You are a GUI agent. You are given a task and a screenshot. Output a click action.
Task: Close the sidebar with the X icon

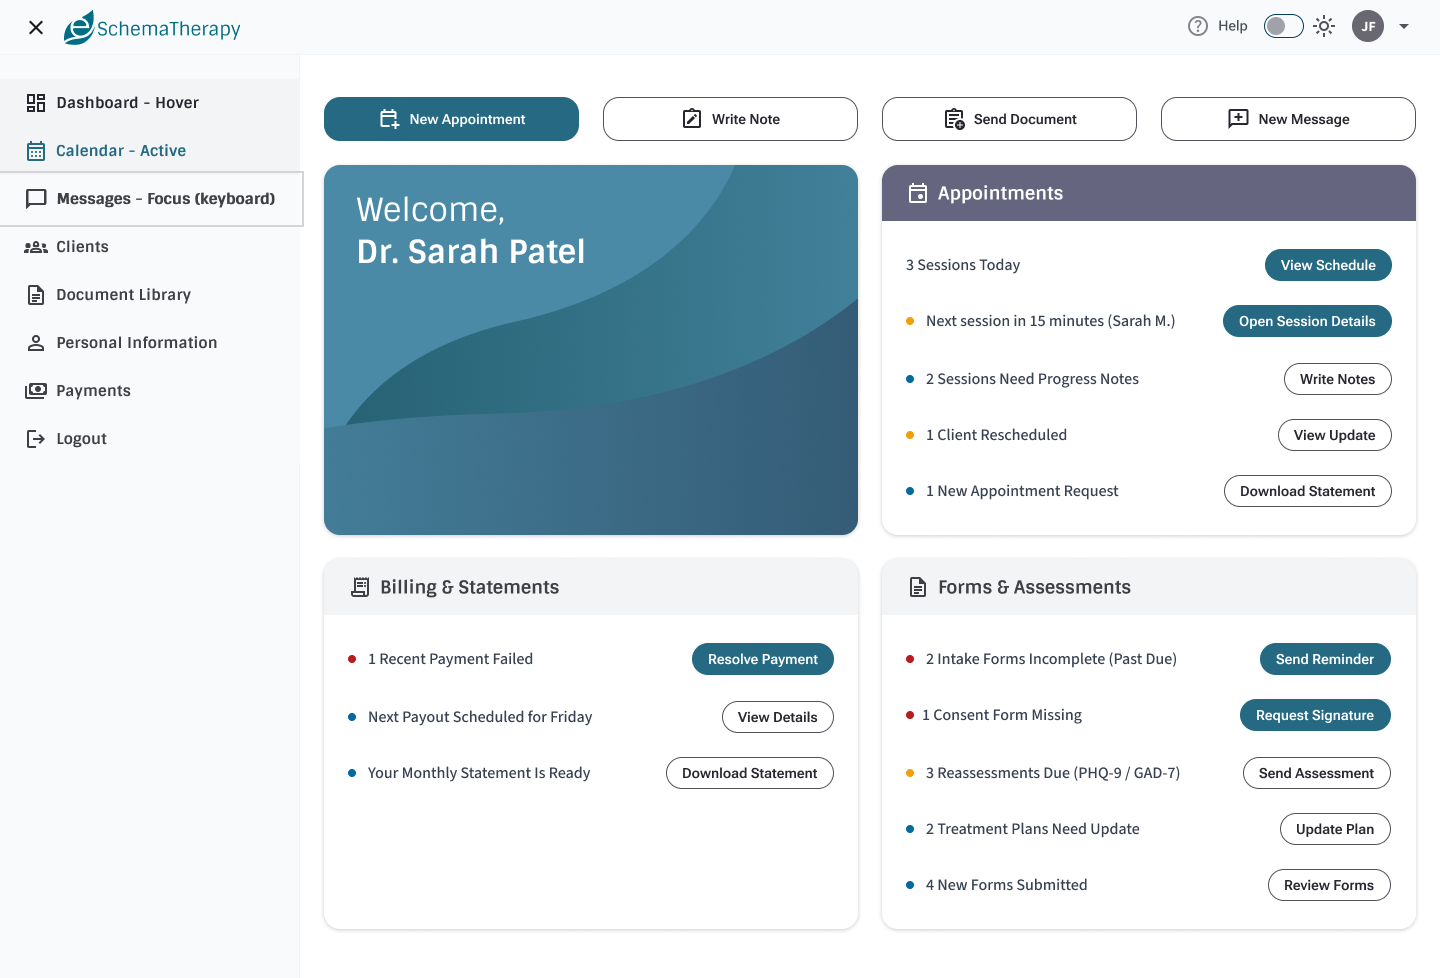36,27
